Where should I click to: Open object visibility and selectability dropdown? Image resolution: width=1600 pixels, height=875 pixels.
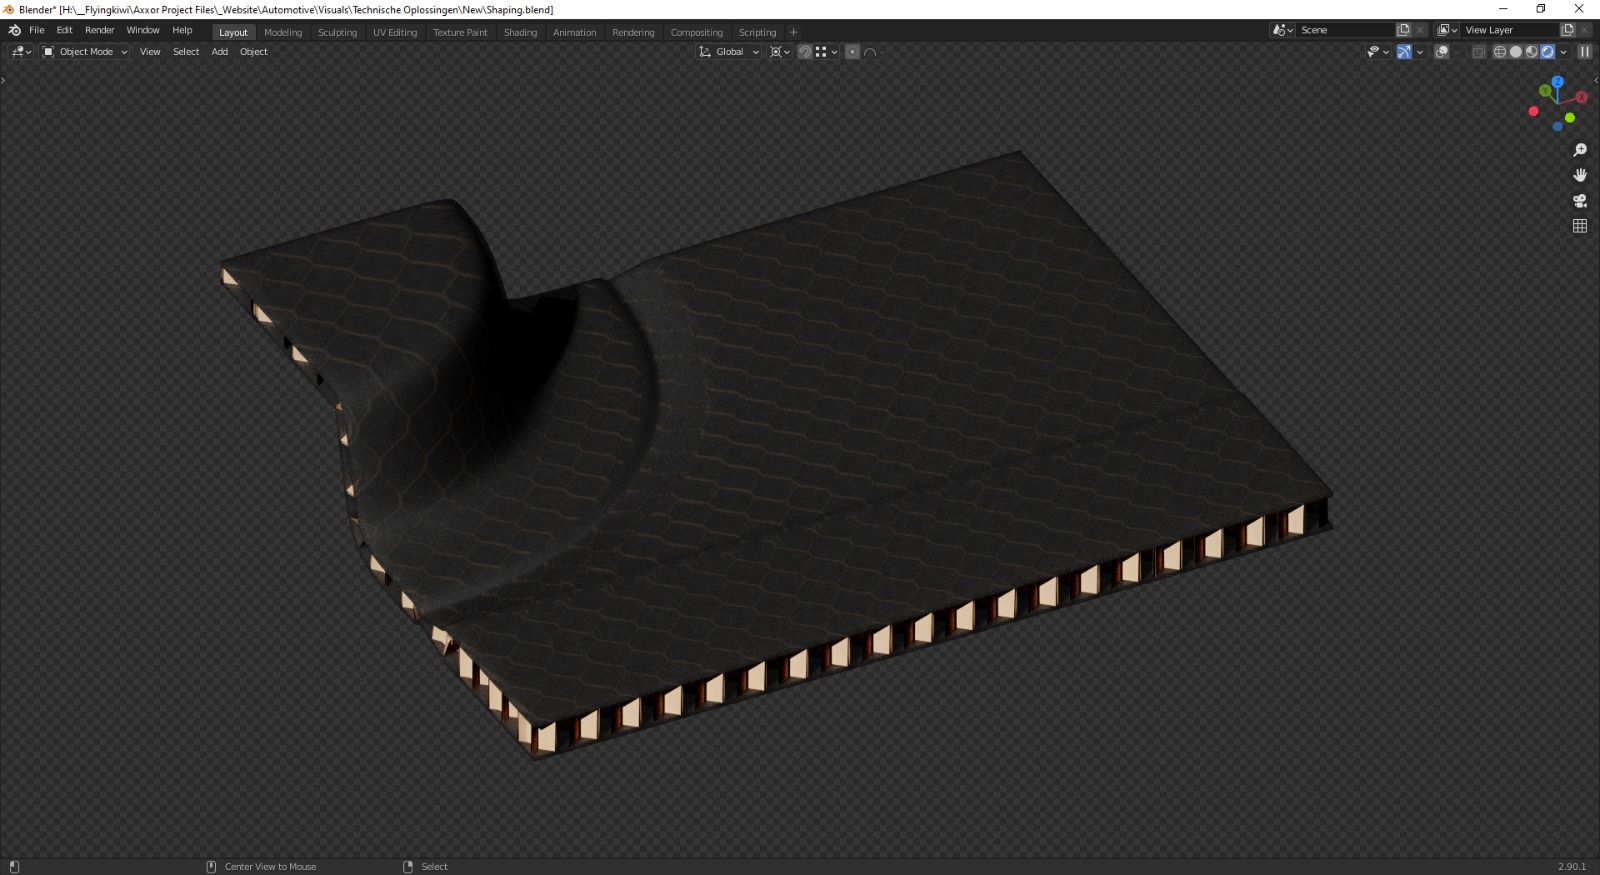tap(1378, 52)
